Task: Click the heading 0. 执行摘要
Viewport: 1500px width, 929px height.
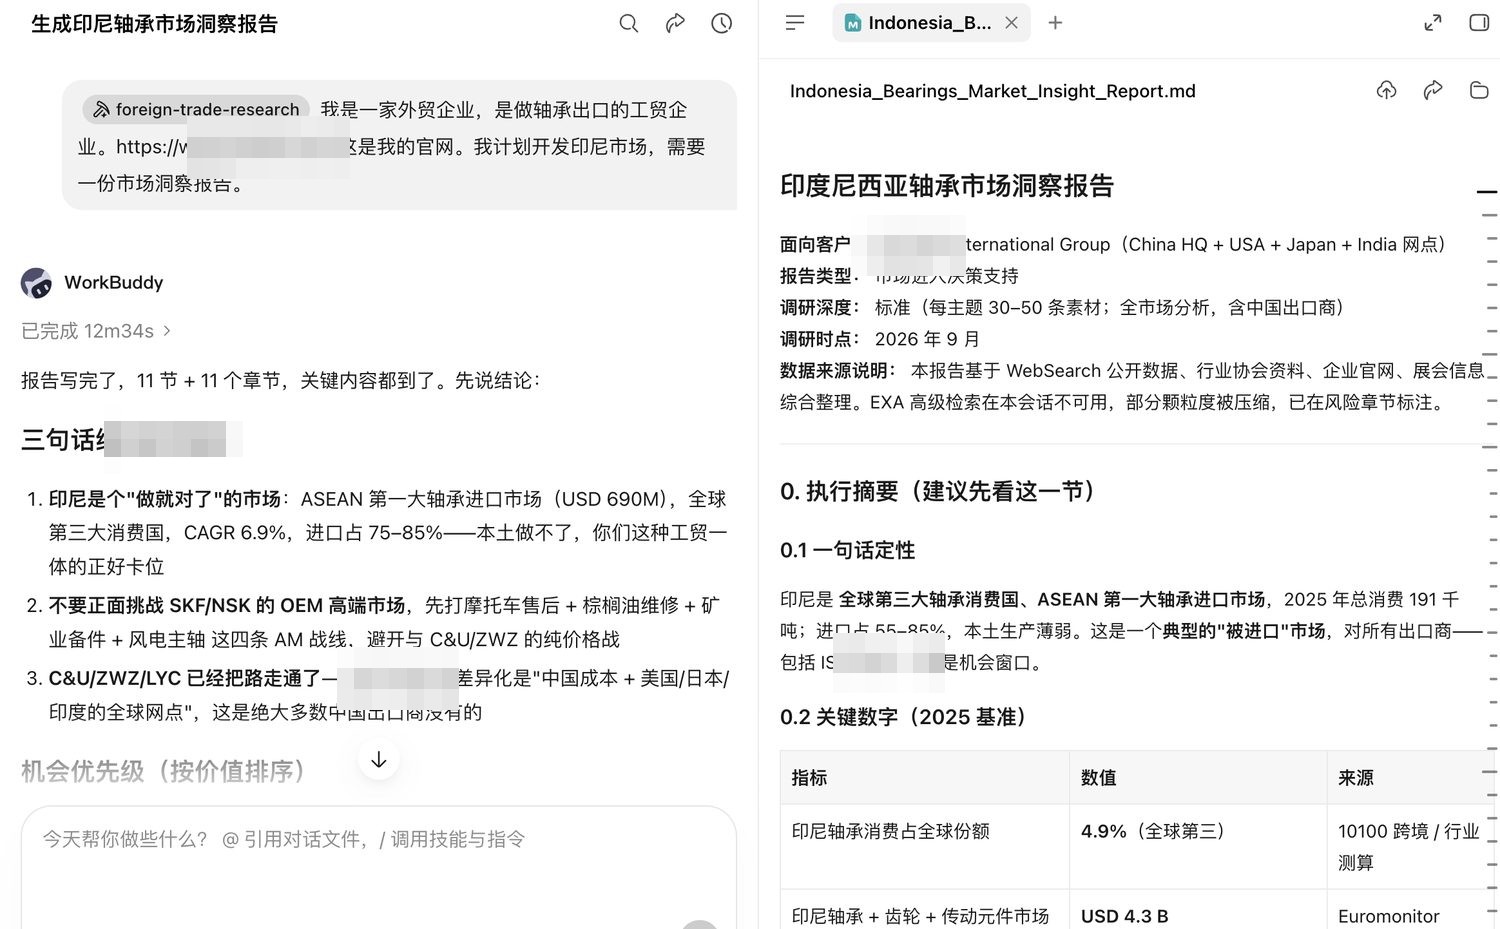Action: tap(937, 491)
